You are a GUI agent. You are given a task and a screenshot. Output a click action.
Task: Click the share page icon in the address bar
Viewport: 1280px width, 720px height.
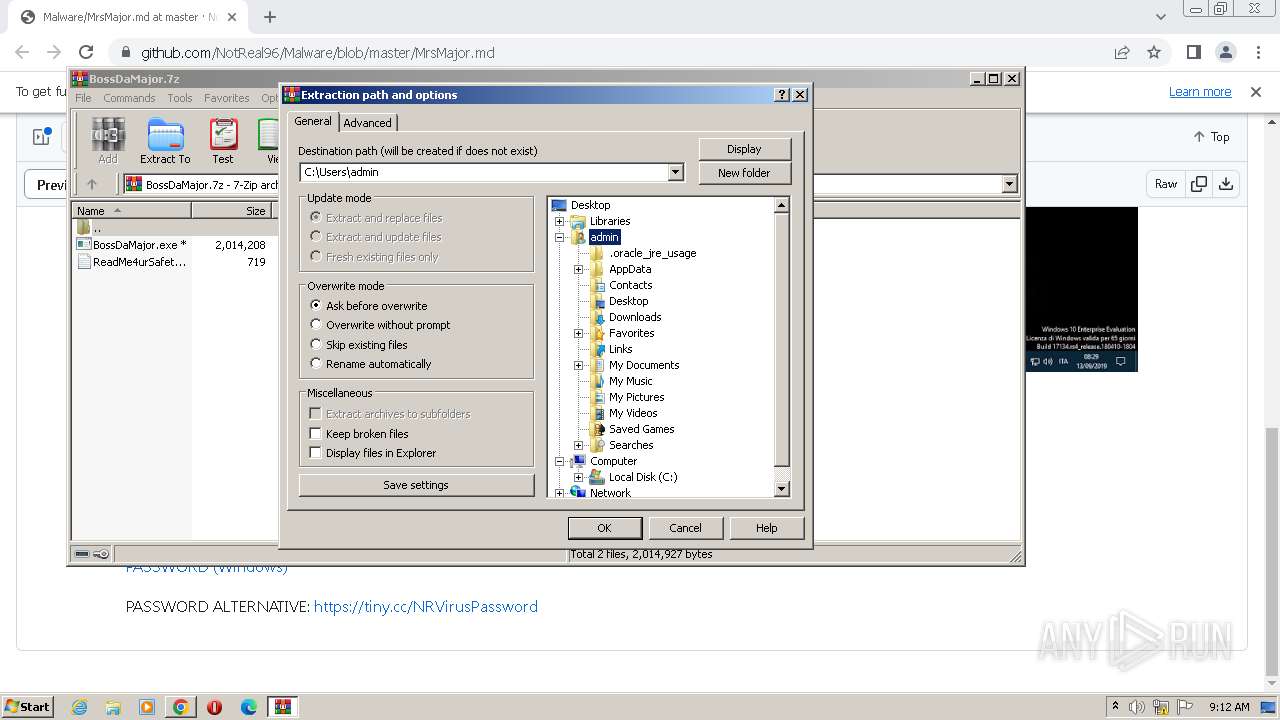coord(1122,52)
